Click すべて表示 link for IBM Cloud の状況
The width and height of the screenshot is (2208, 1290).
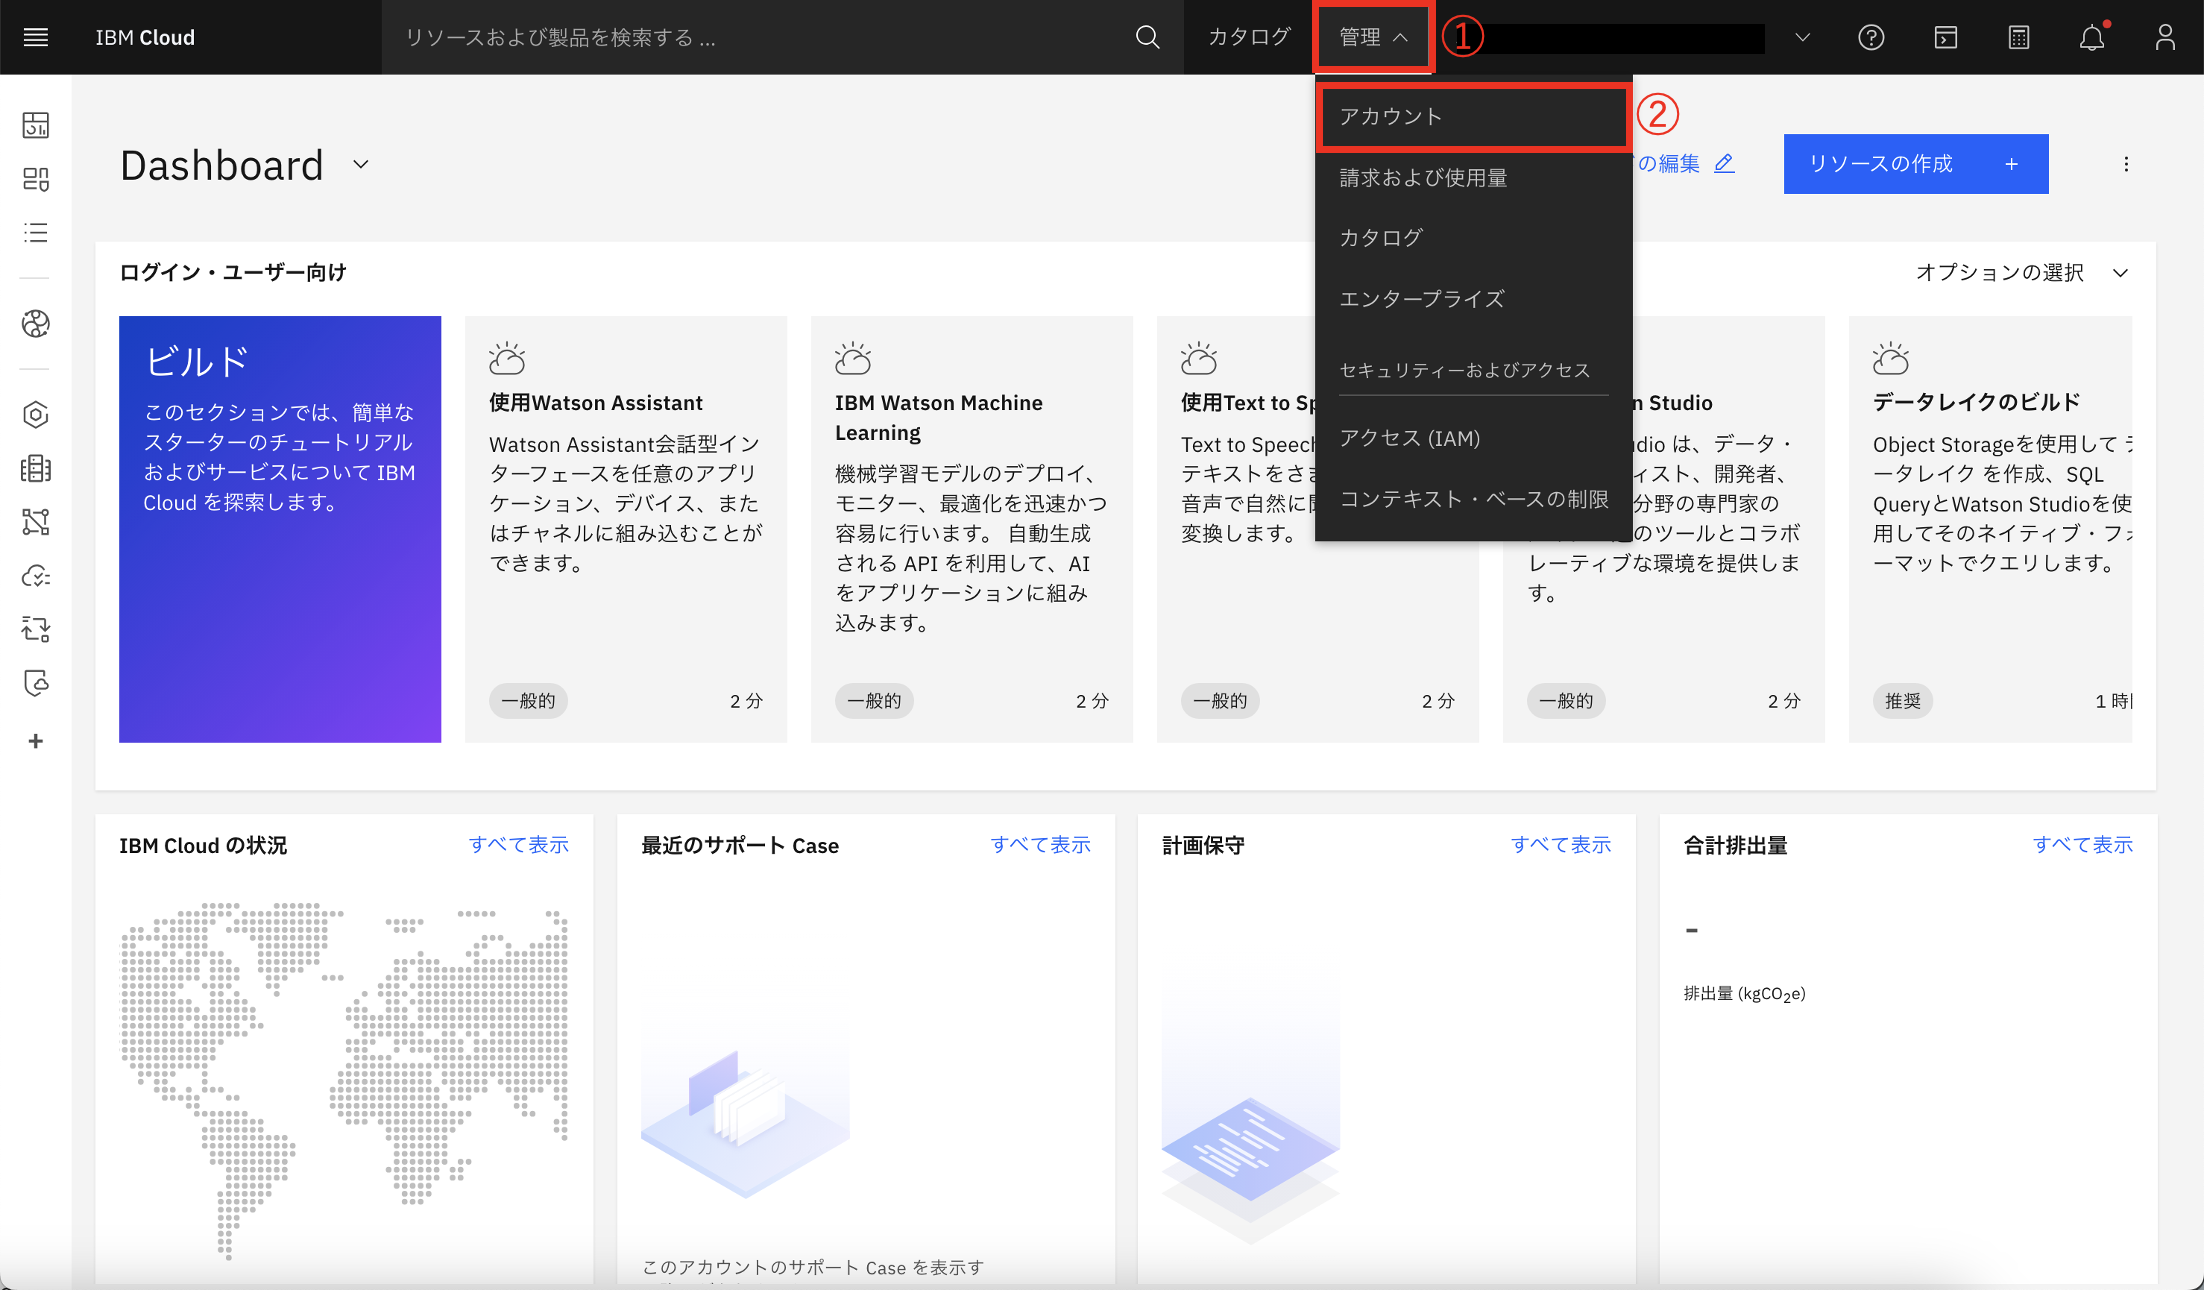click(518, 845)
